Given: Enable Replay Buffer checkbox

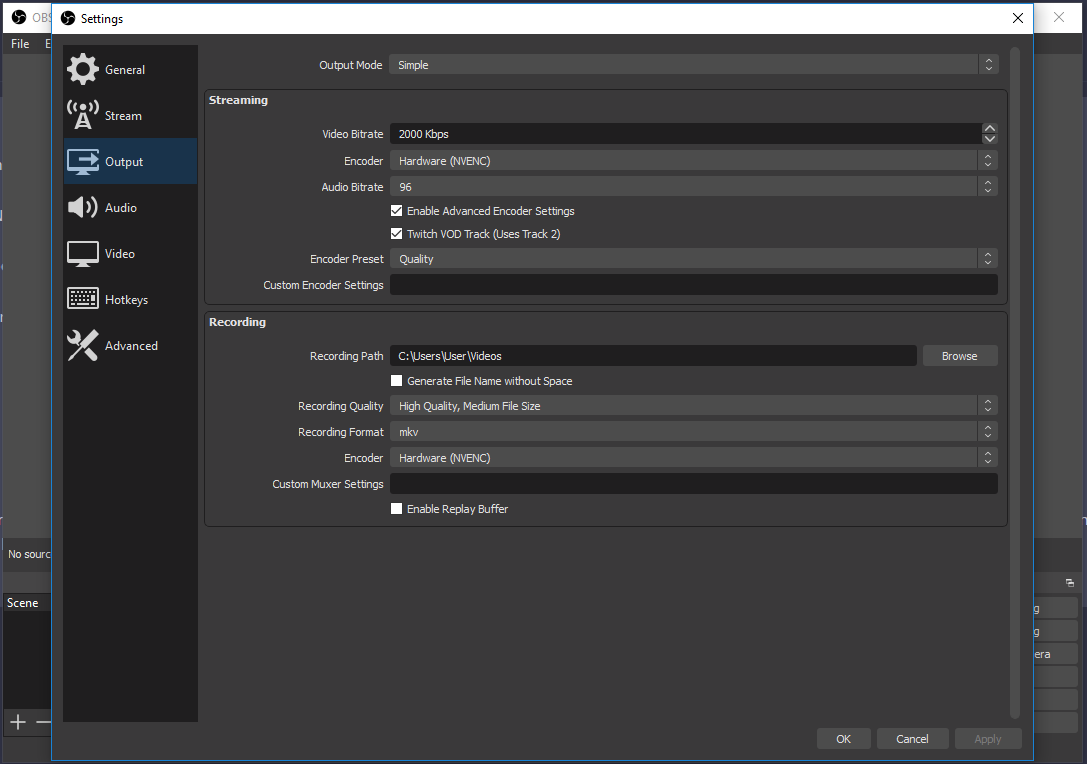Looking at the screenshot, I should click(397, 508).
